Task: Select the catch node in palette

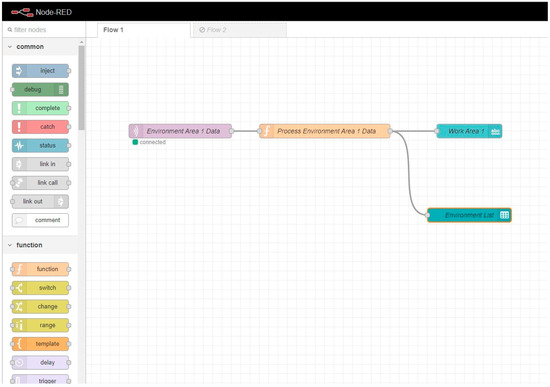Action: coord(40,127)
